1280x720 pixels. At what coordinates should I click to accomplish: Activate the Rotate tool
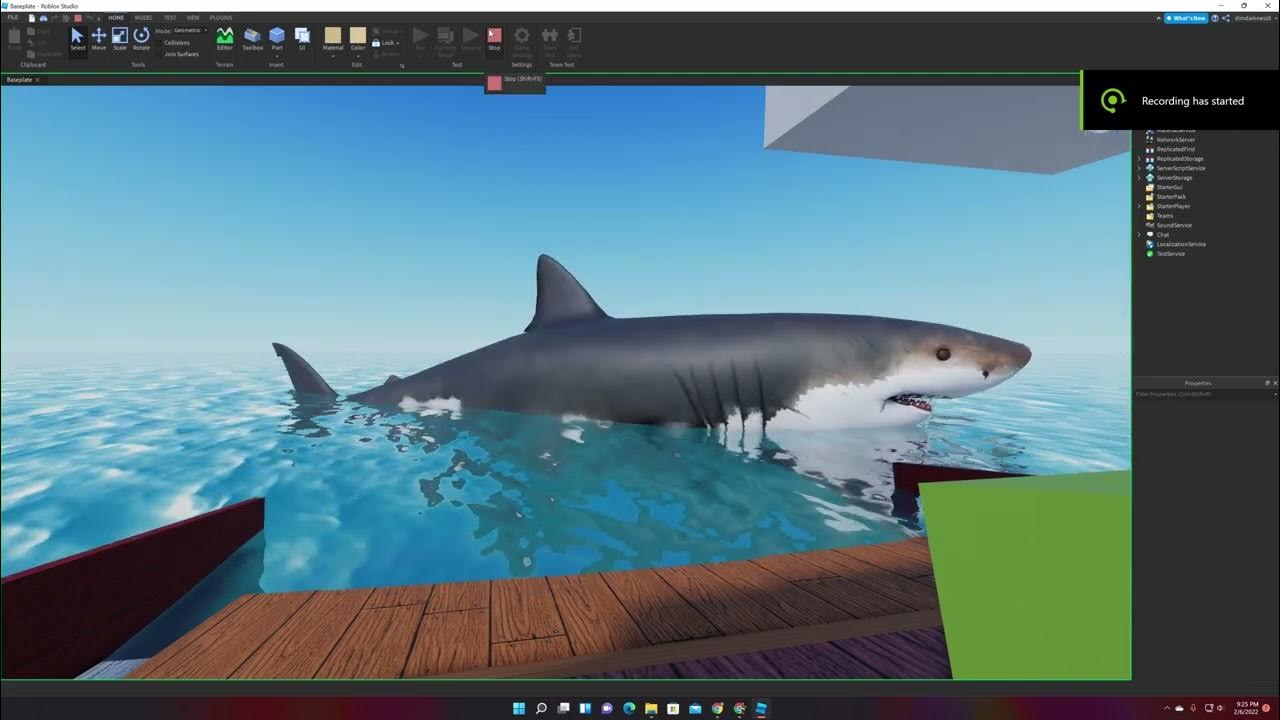tap(141, 39)
